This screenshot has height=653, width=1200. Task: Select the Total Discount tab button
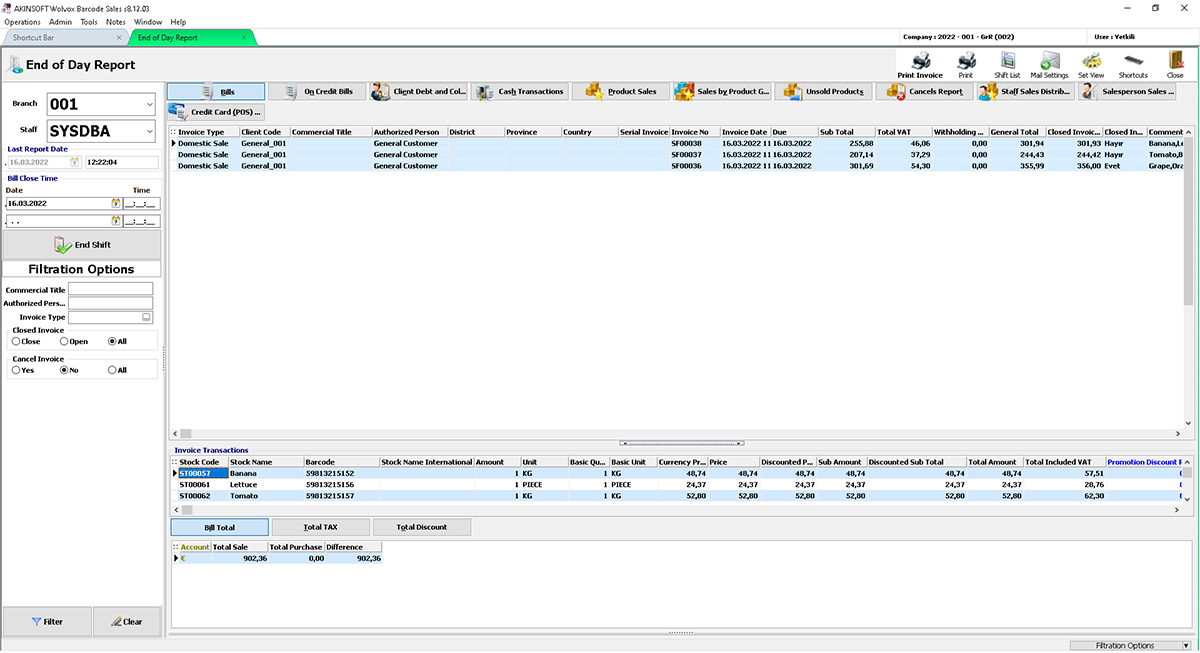(x=421, y=527)
